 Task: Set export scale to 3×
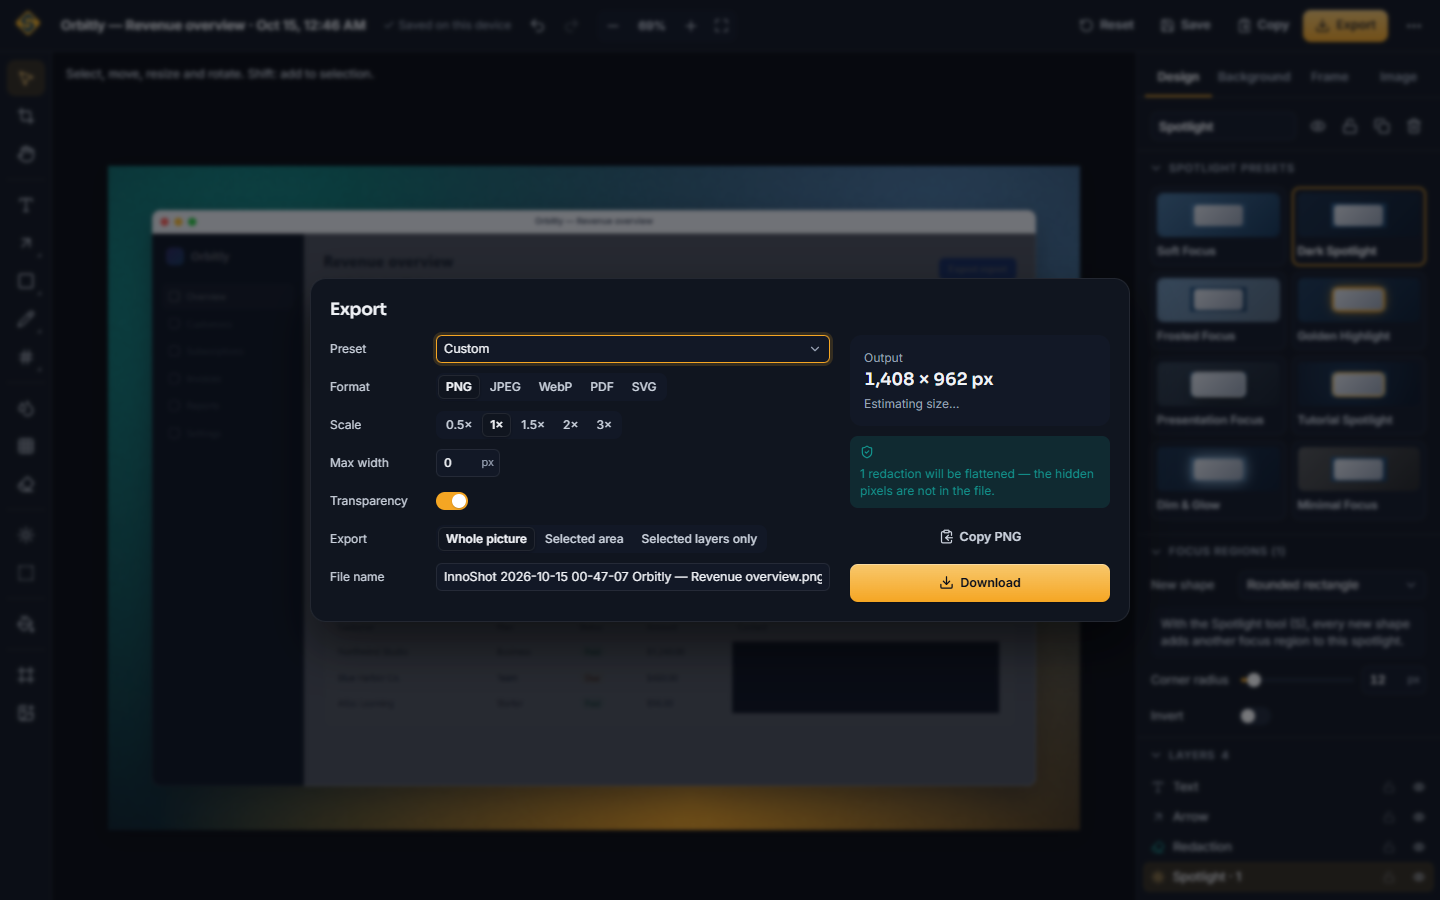point(604,425)
